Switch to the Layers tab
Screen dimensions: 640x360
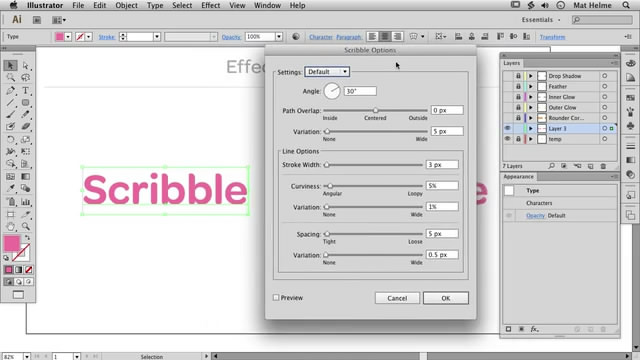[511, 63]
